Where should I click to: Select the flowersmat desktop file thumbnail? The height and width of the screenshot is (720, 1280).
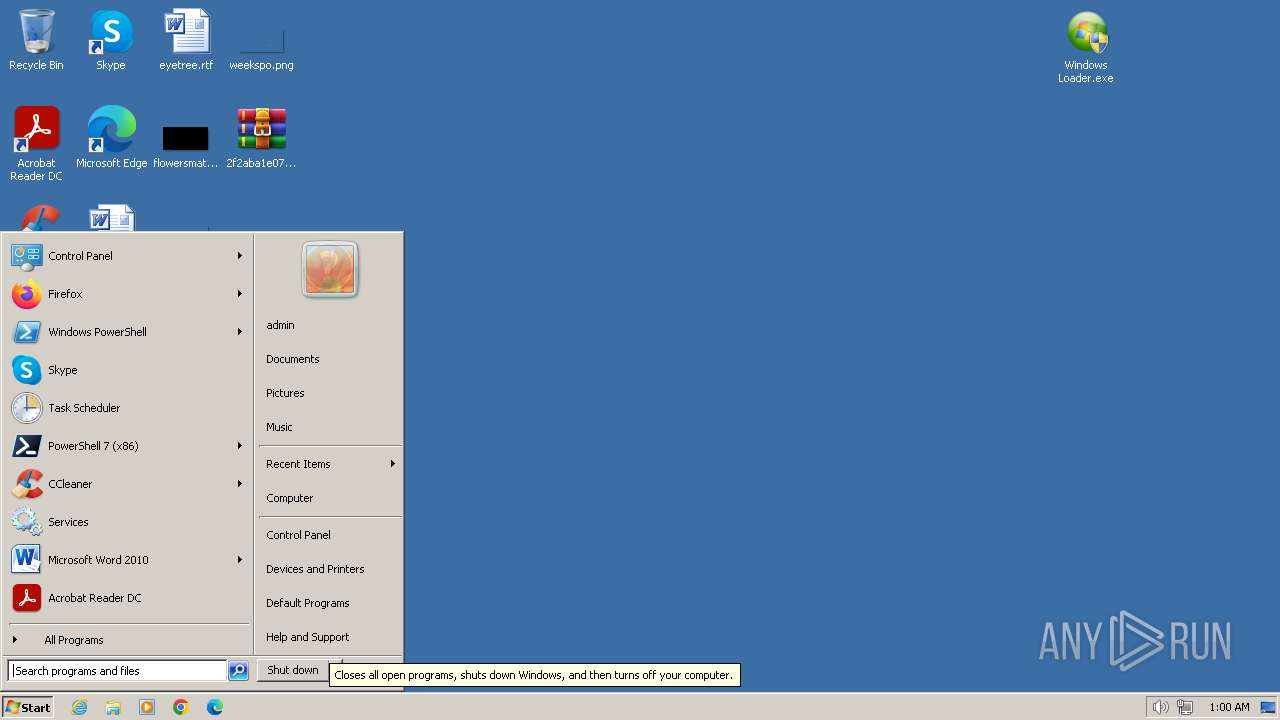[186, 138]
